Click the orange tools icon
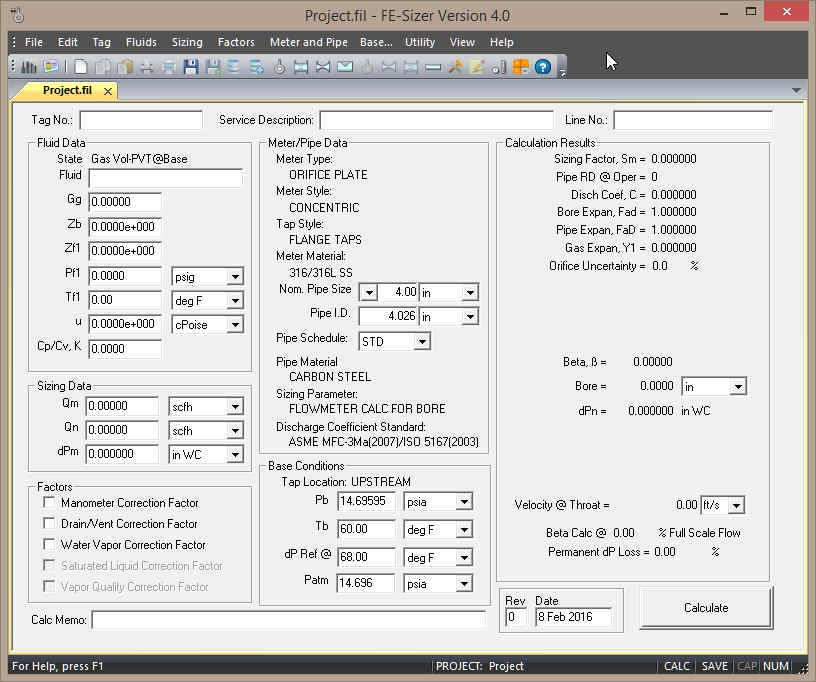 (455, 67)
